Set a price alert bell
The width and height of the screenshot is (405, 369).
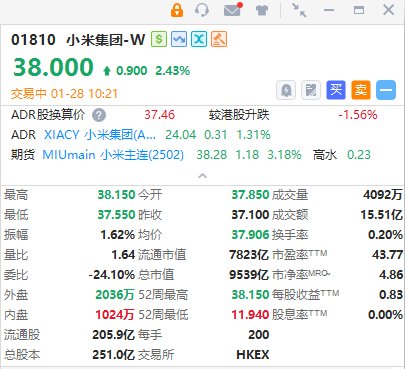pos(286,90)
